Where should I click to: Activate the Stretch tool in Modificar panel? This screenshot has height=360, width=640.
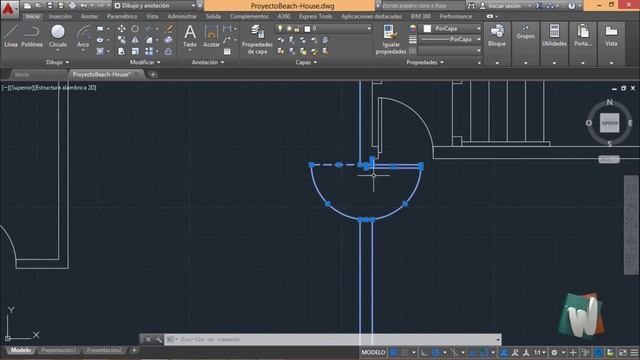point(122,51)
